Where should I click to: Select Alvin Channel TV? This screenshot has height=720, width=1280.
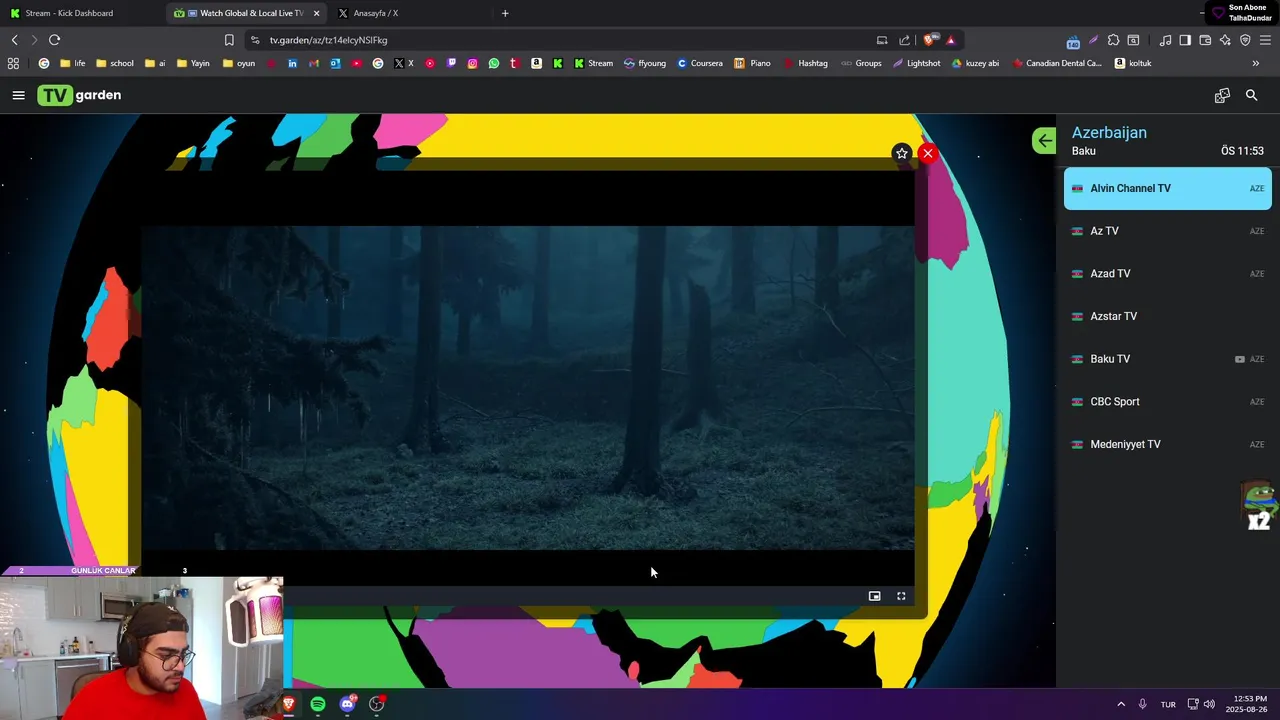pyautogui.click(x=1168, y=188)
